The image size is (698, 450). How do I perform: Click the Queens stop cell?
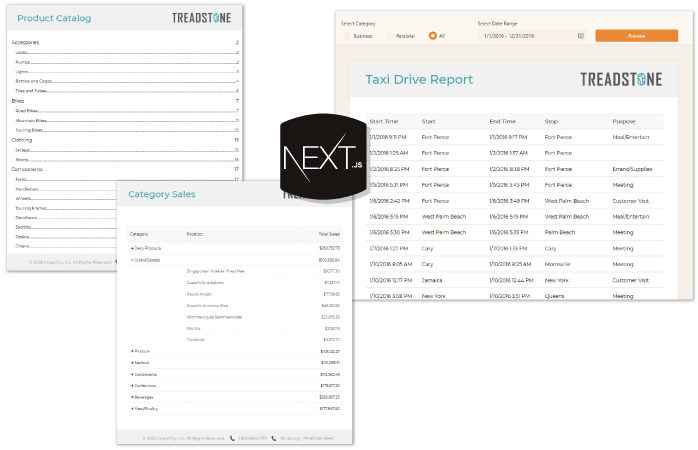(x=554, y=296)
